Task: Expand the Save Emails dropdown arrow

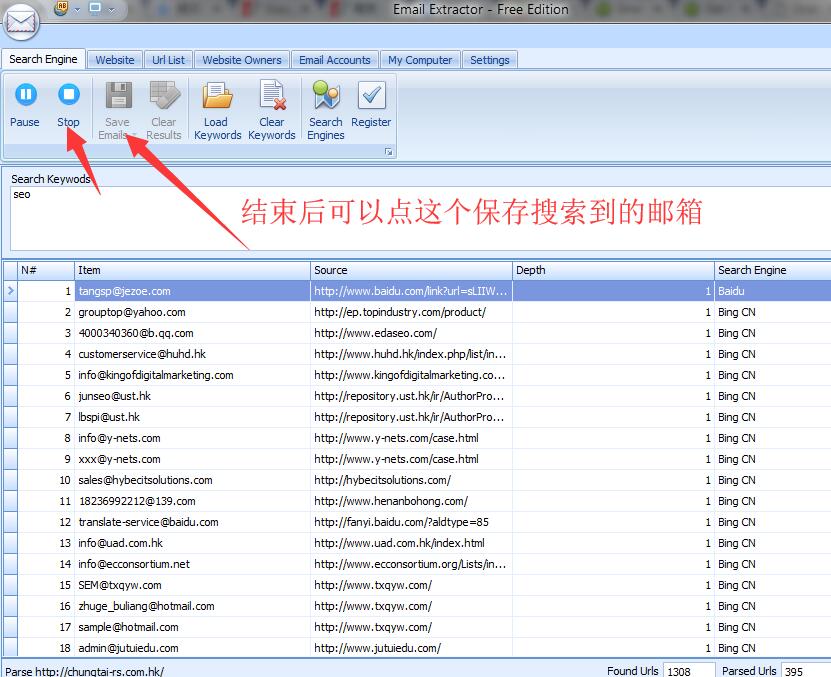Action: (x=134, y=135)
